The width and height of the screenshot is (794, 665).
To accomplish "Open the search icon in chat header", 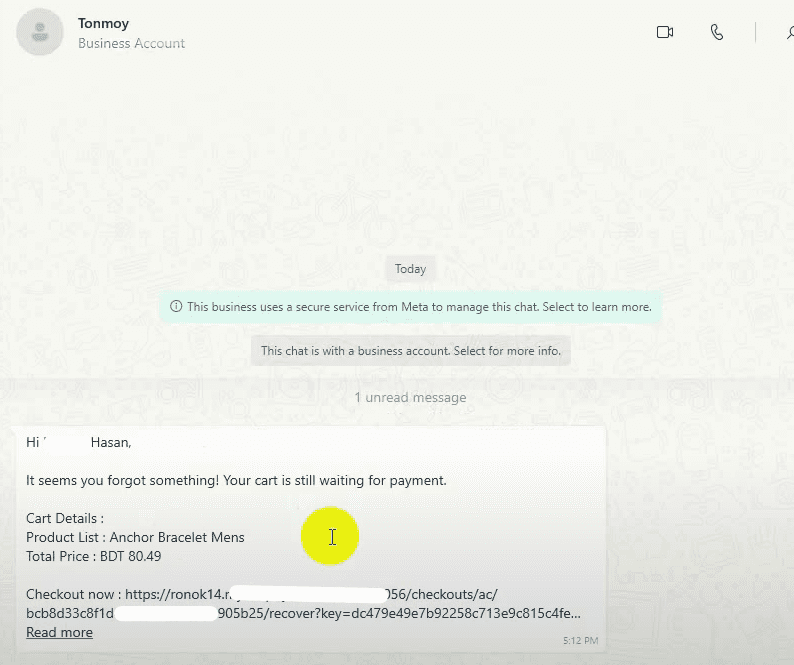I will click(x=788, y=32).
